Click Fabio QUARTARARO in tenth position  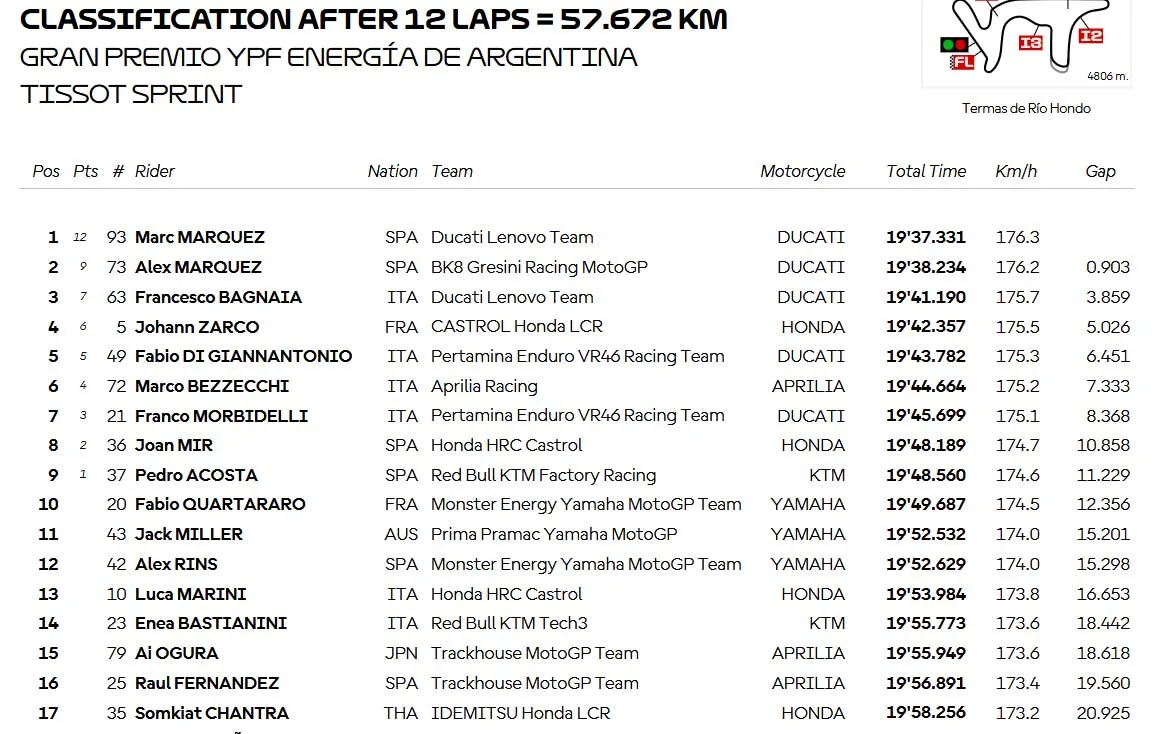coord(220,504)
